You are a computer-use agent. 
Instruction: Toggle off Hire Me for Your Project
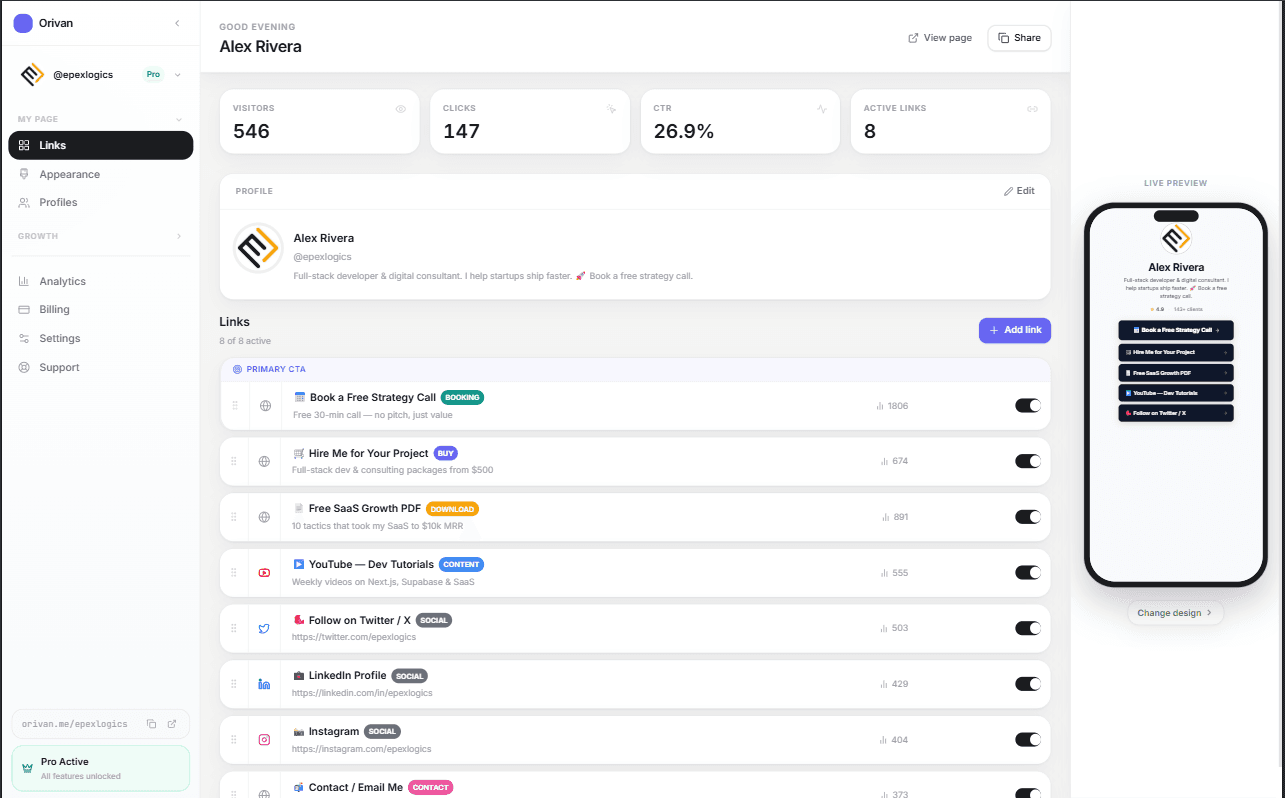pos(1028,461)
